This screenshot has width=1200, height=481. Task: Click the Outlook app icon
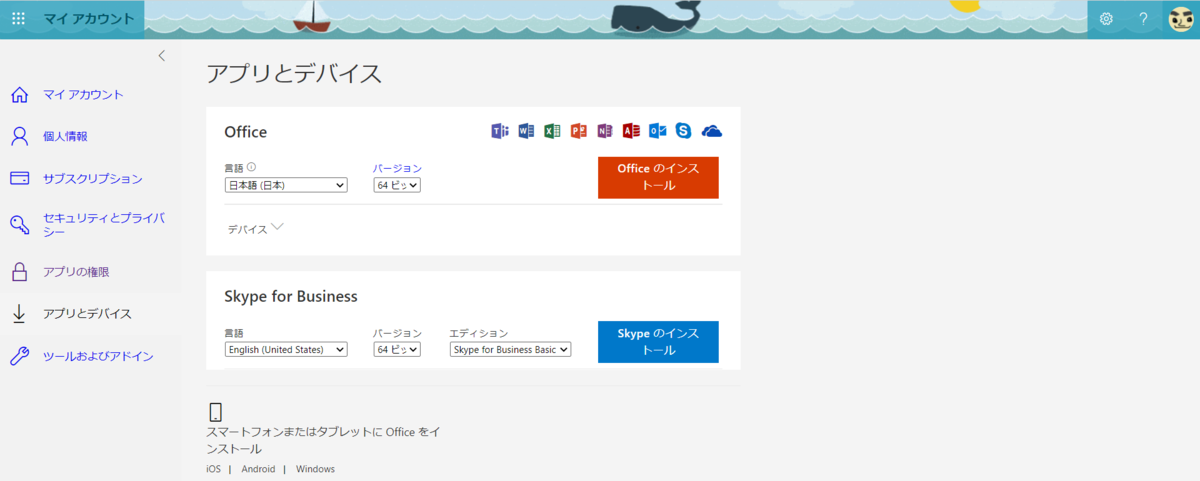coord(657,131)
